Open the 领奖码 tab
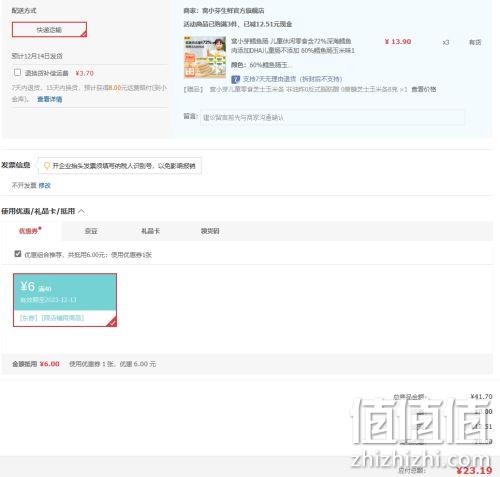 point(210,231)
